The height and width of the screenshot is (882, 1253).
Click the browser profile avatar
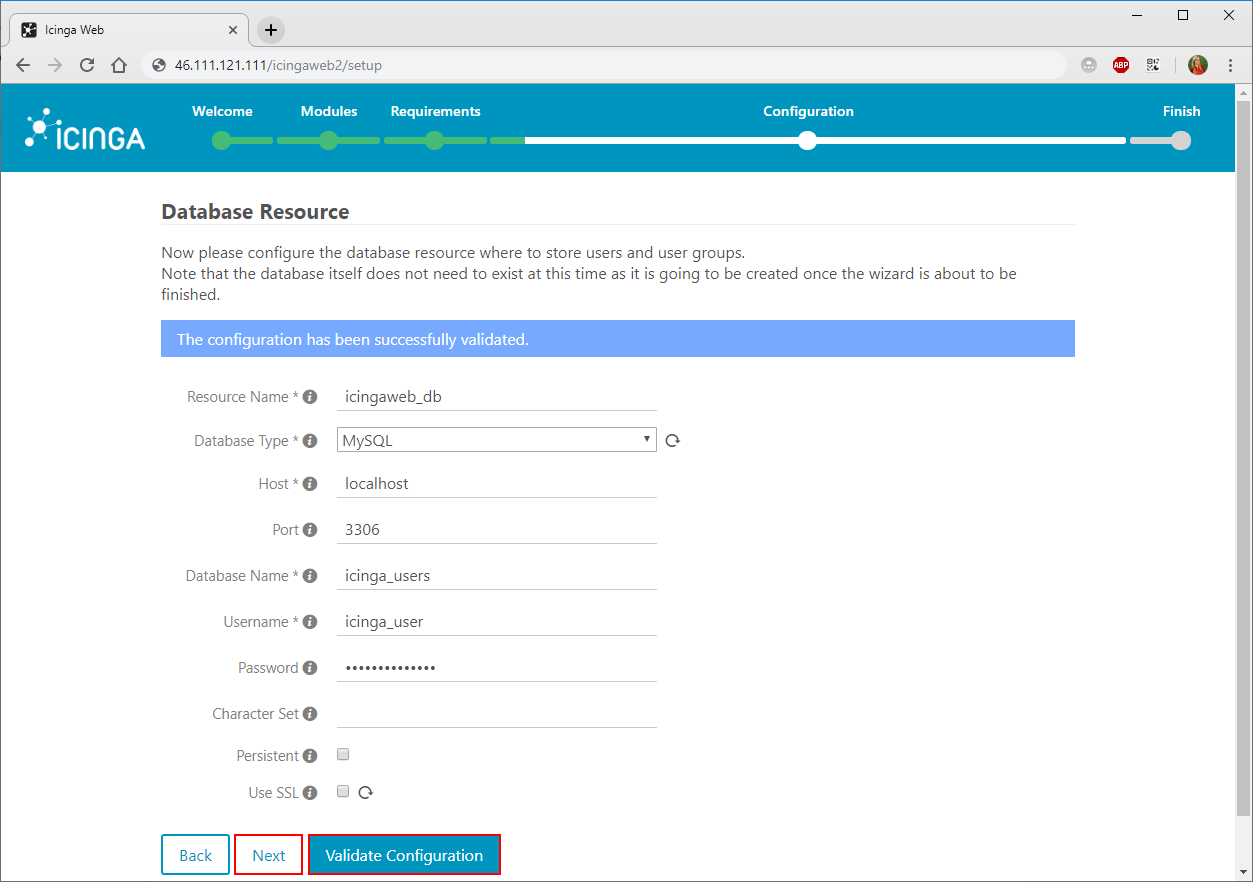click(1197, 64)
